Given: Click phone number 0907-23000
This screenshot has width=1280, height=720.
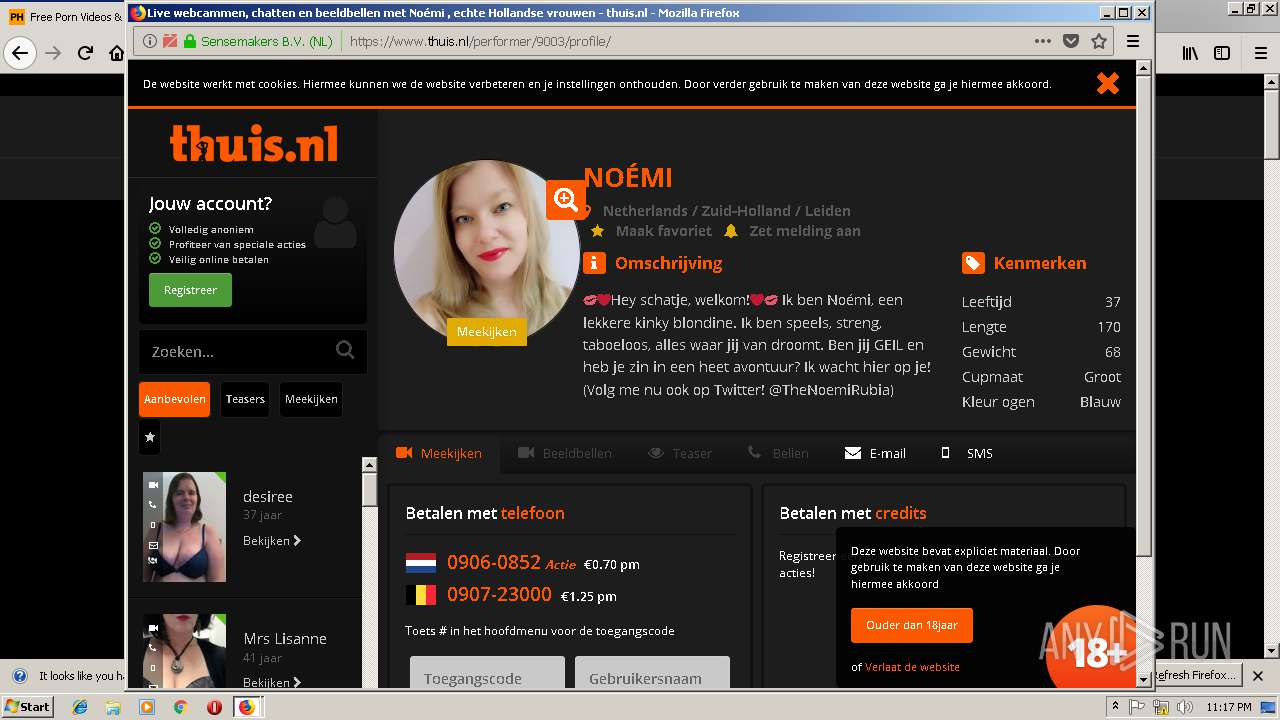Looking at the screenshot, I should (499, 594).
